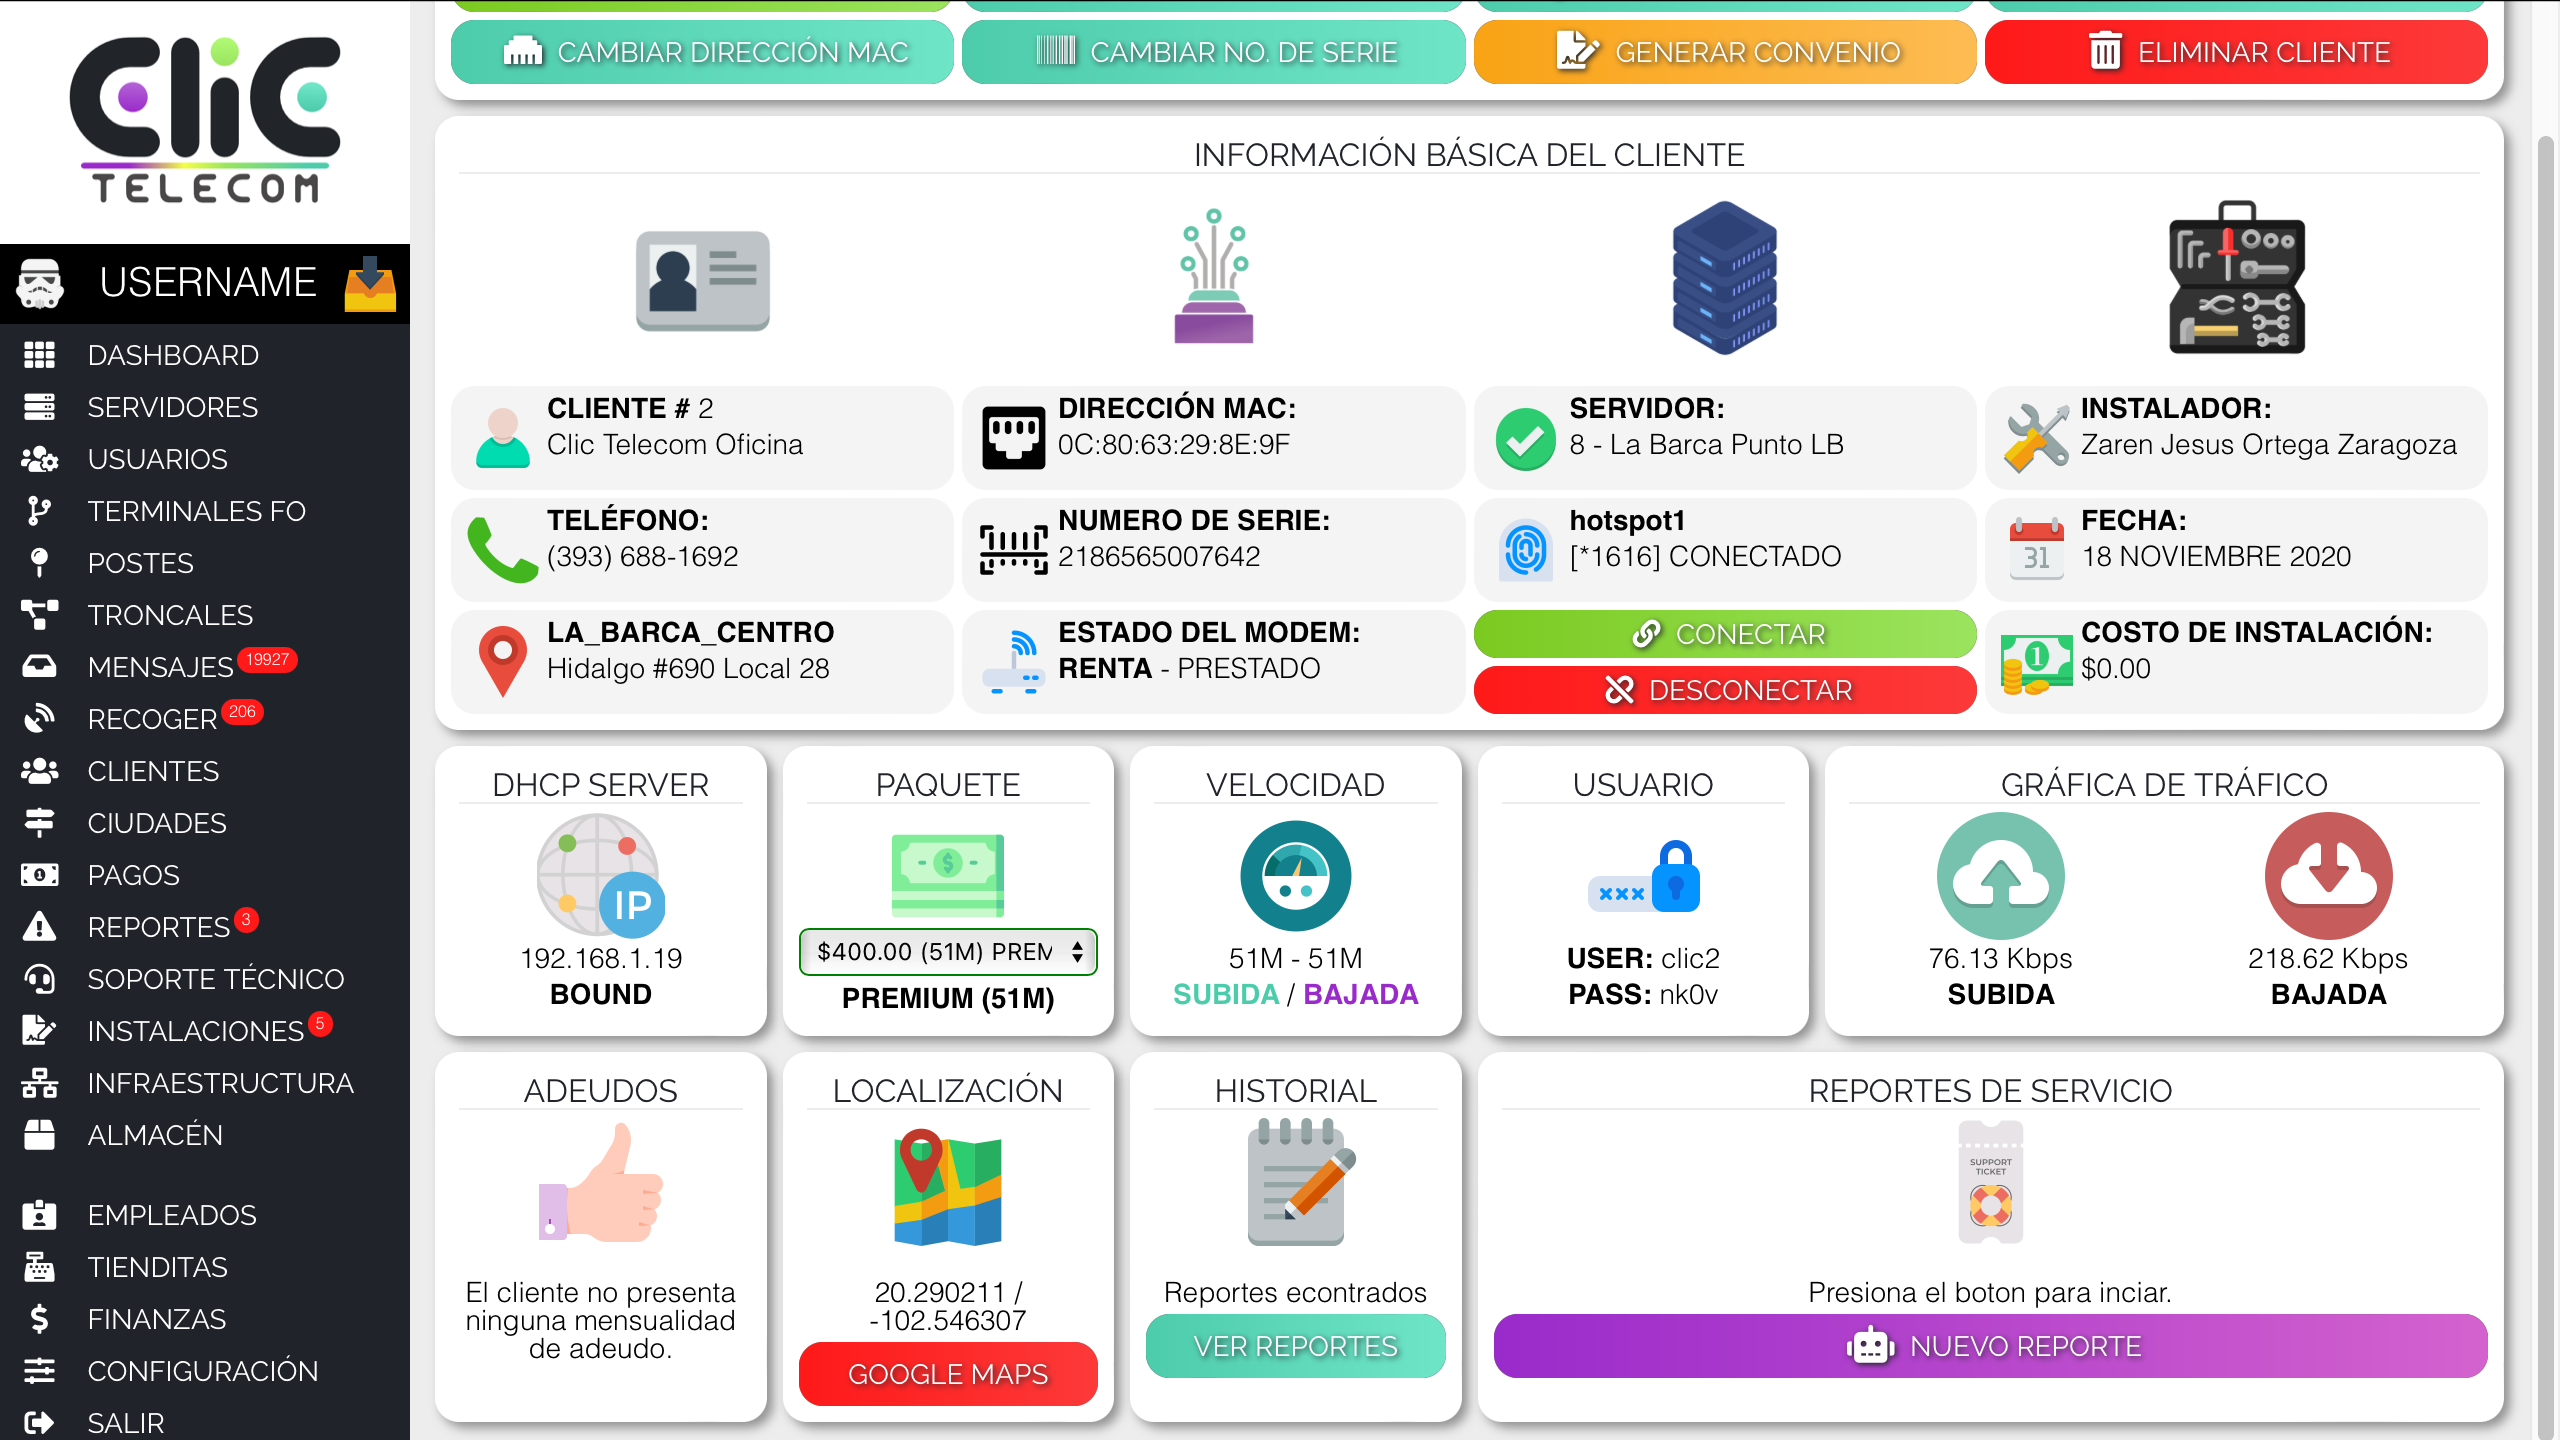This screenshot has width=2560, height=1440.
Task: Click the Reportes warning triangle icon
Action: pyautogui.click(x=39, y=927)
